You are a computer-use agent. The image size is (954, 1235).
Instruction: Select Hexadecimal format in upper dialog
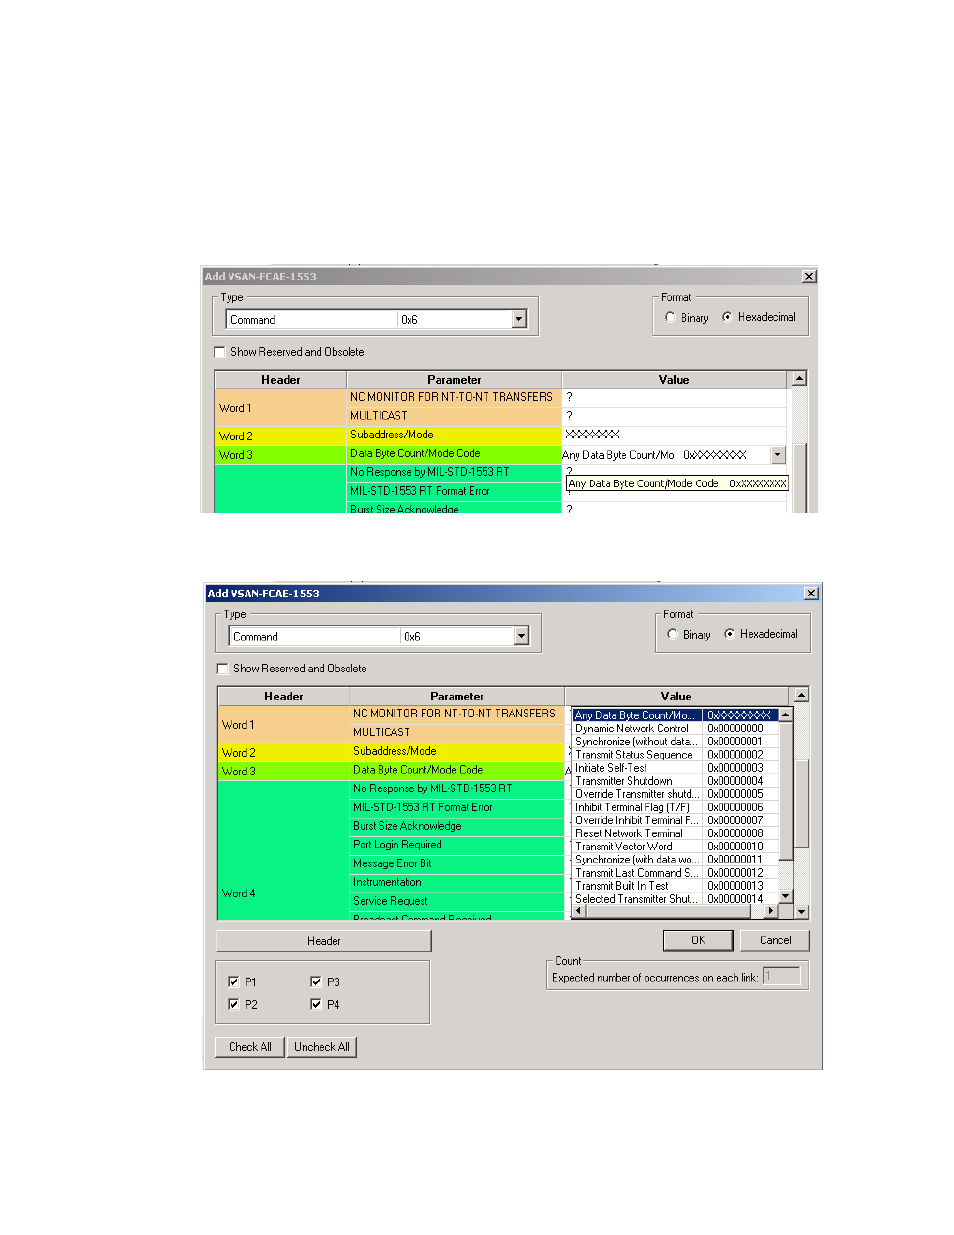[727, 317]
